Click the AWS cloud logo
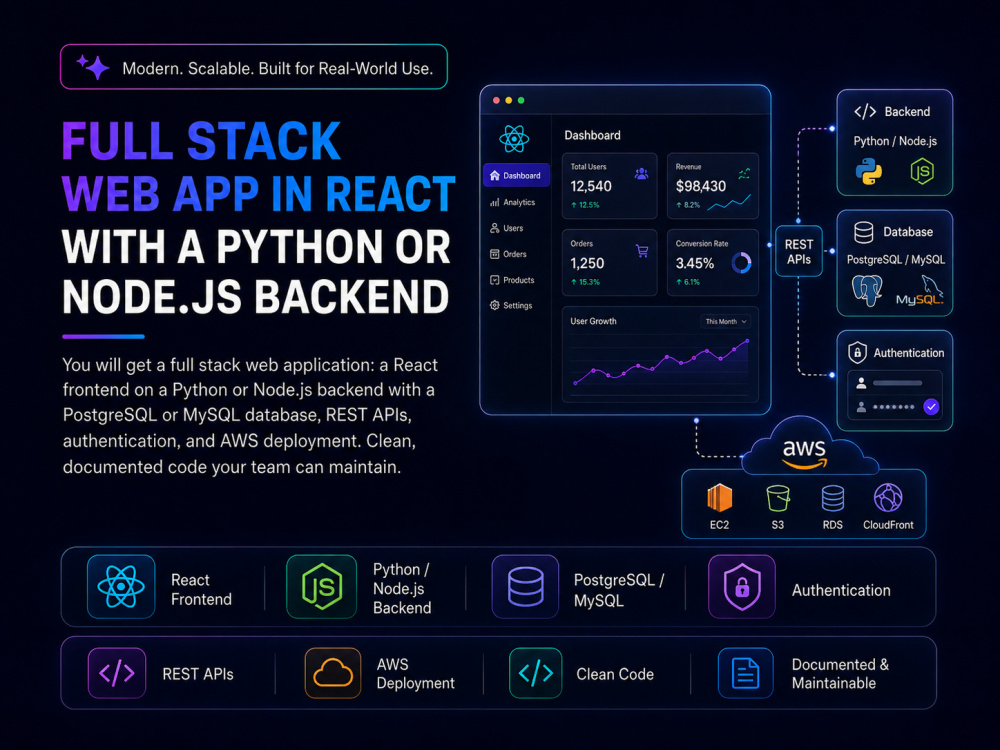 pos(804,452)
